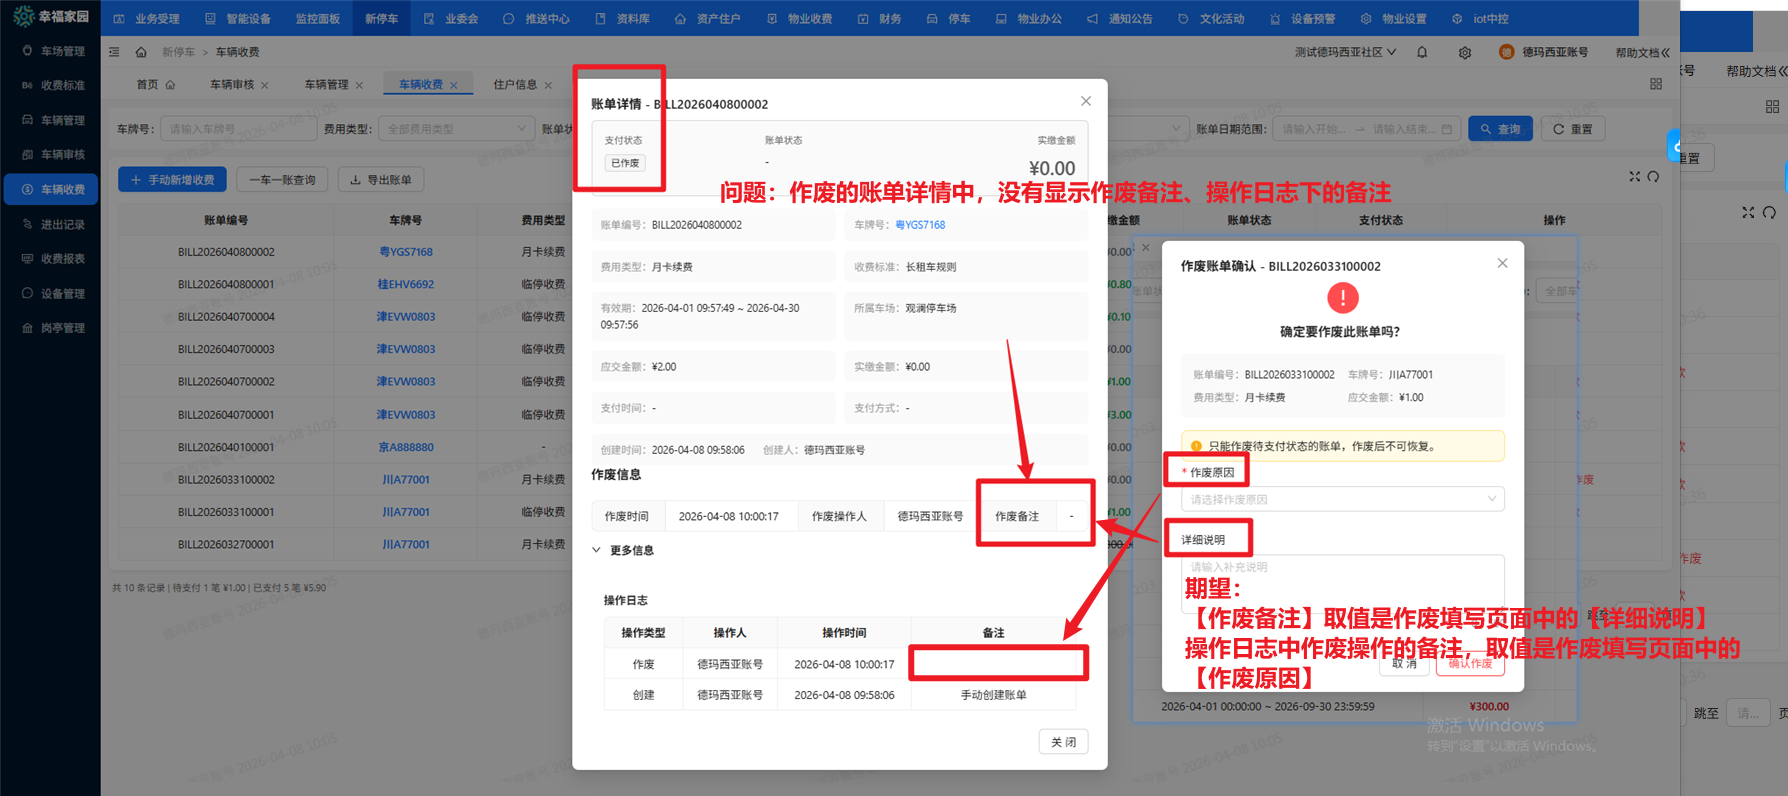Click the 德玛西亚账号 user avatar
Screen dimensions: 1788x796
[x=1506, y=52]
